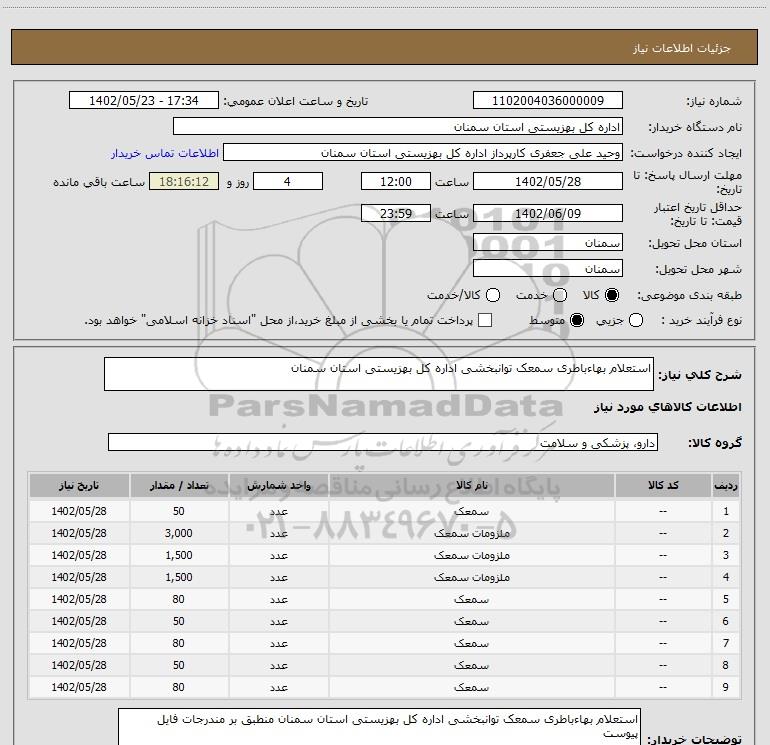Select row 2 item name ملزومات سمعک

[471, 533]
